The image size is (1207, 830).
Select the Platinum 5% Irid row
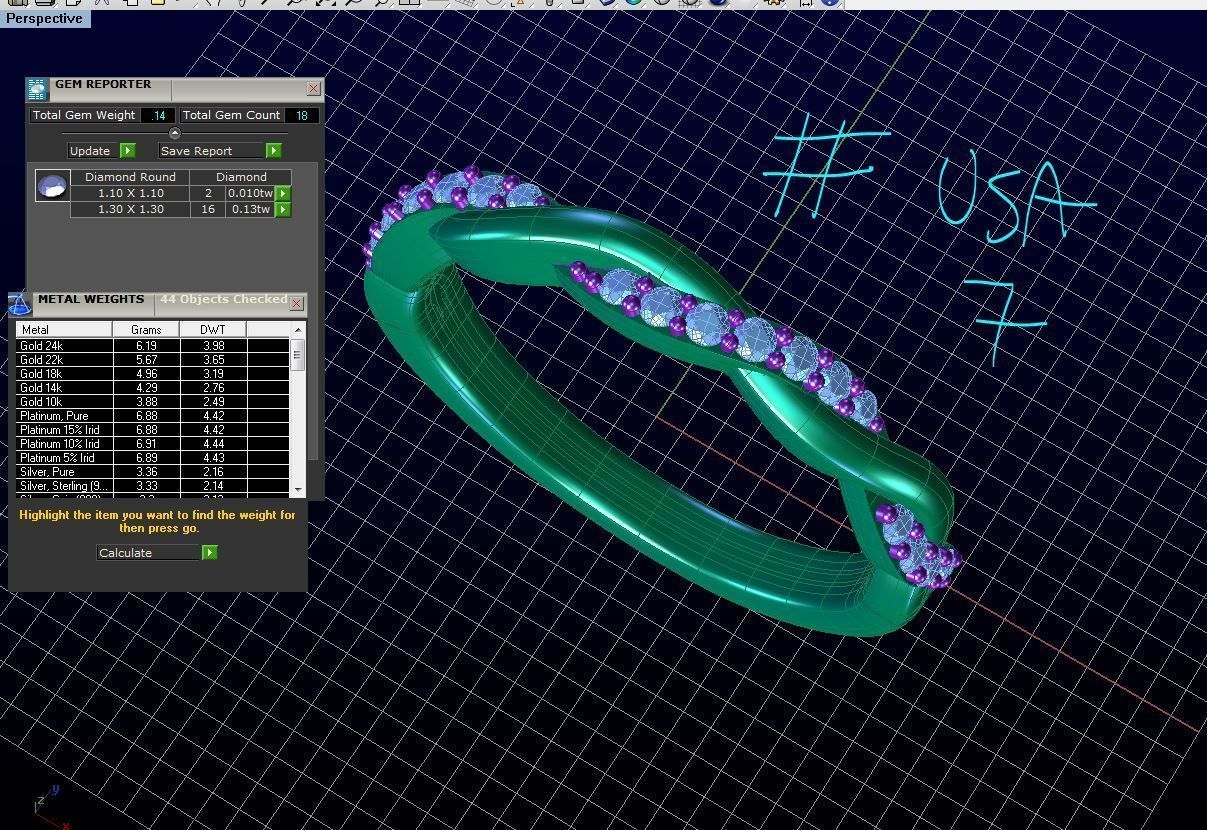(x=152, y=458)
